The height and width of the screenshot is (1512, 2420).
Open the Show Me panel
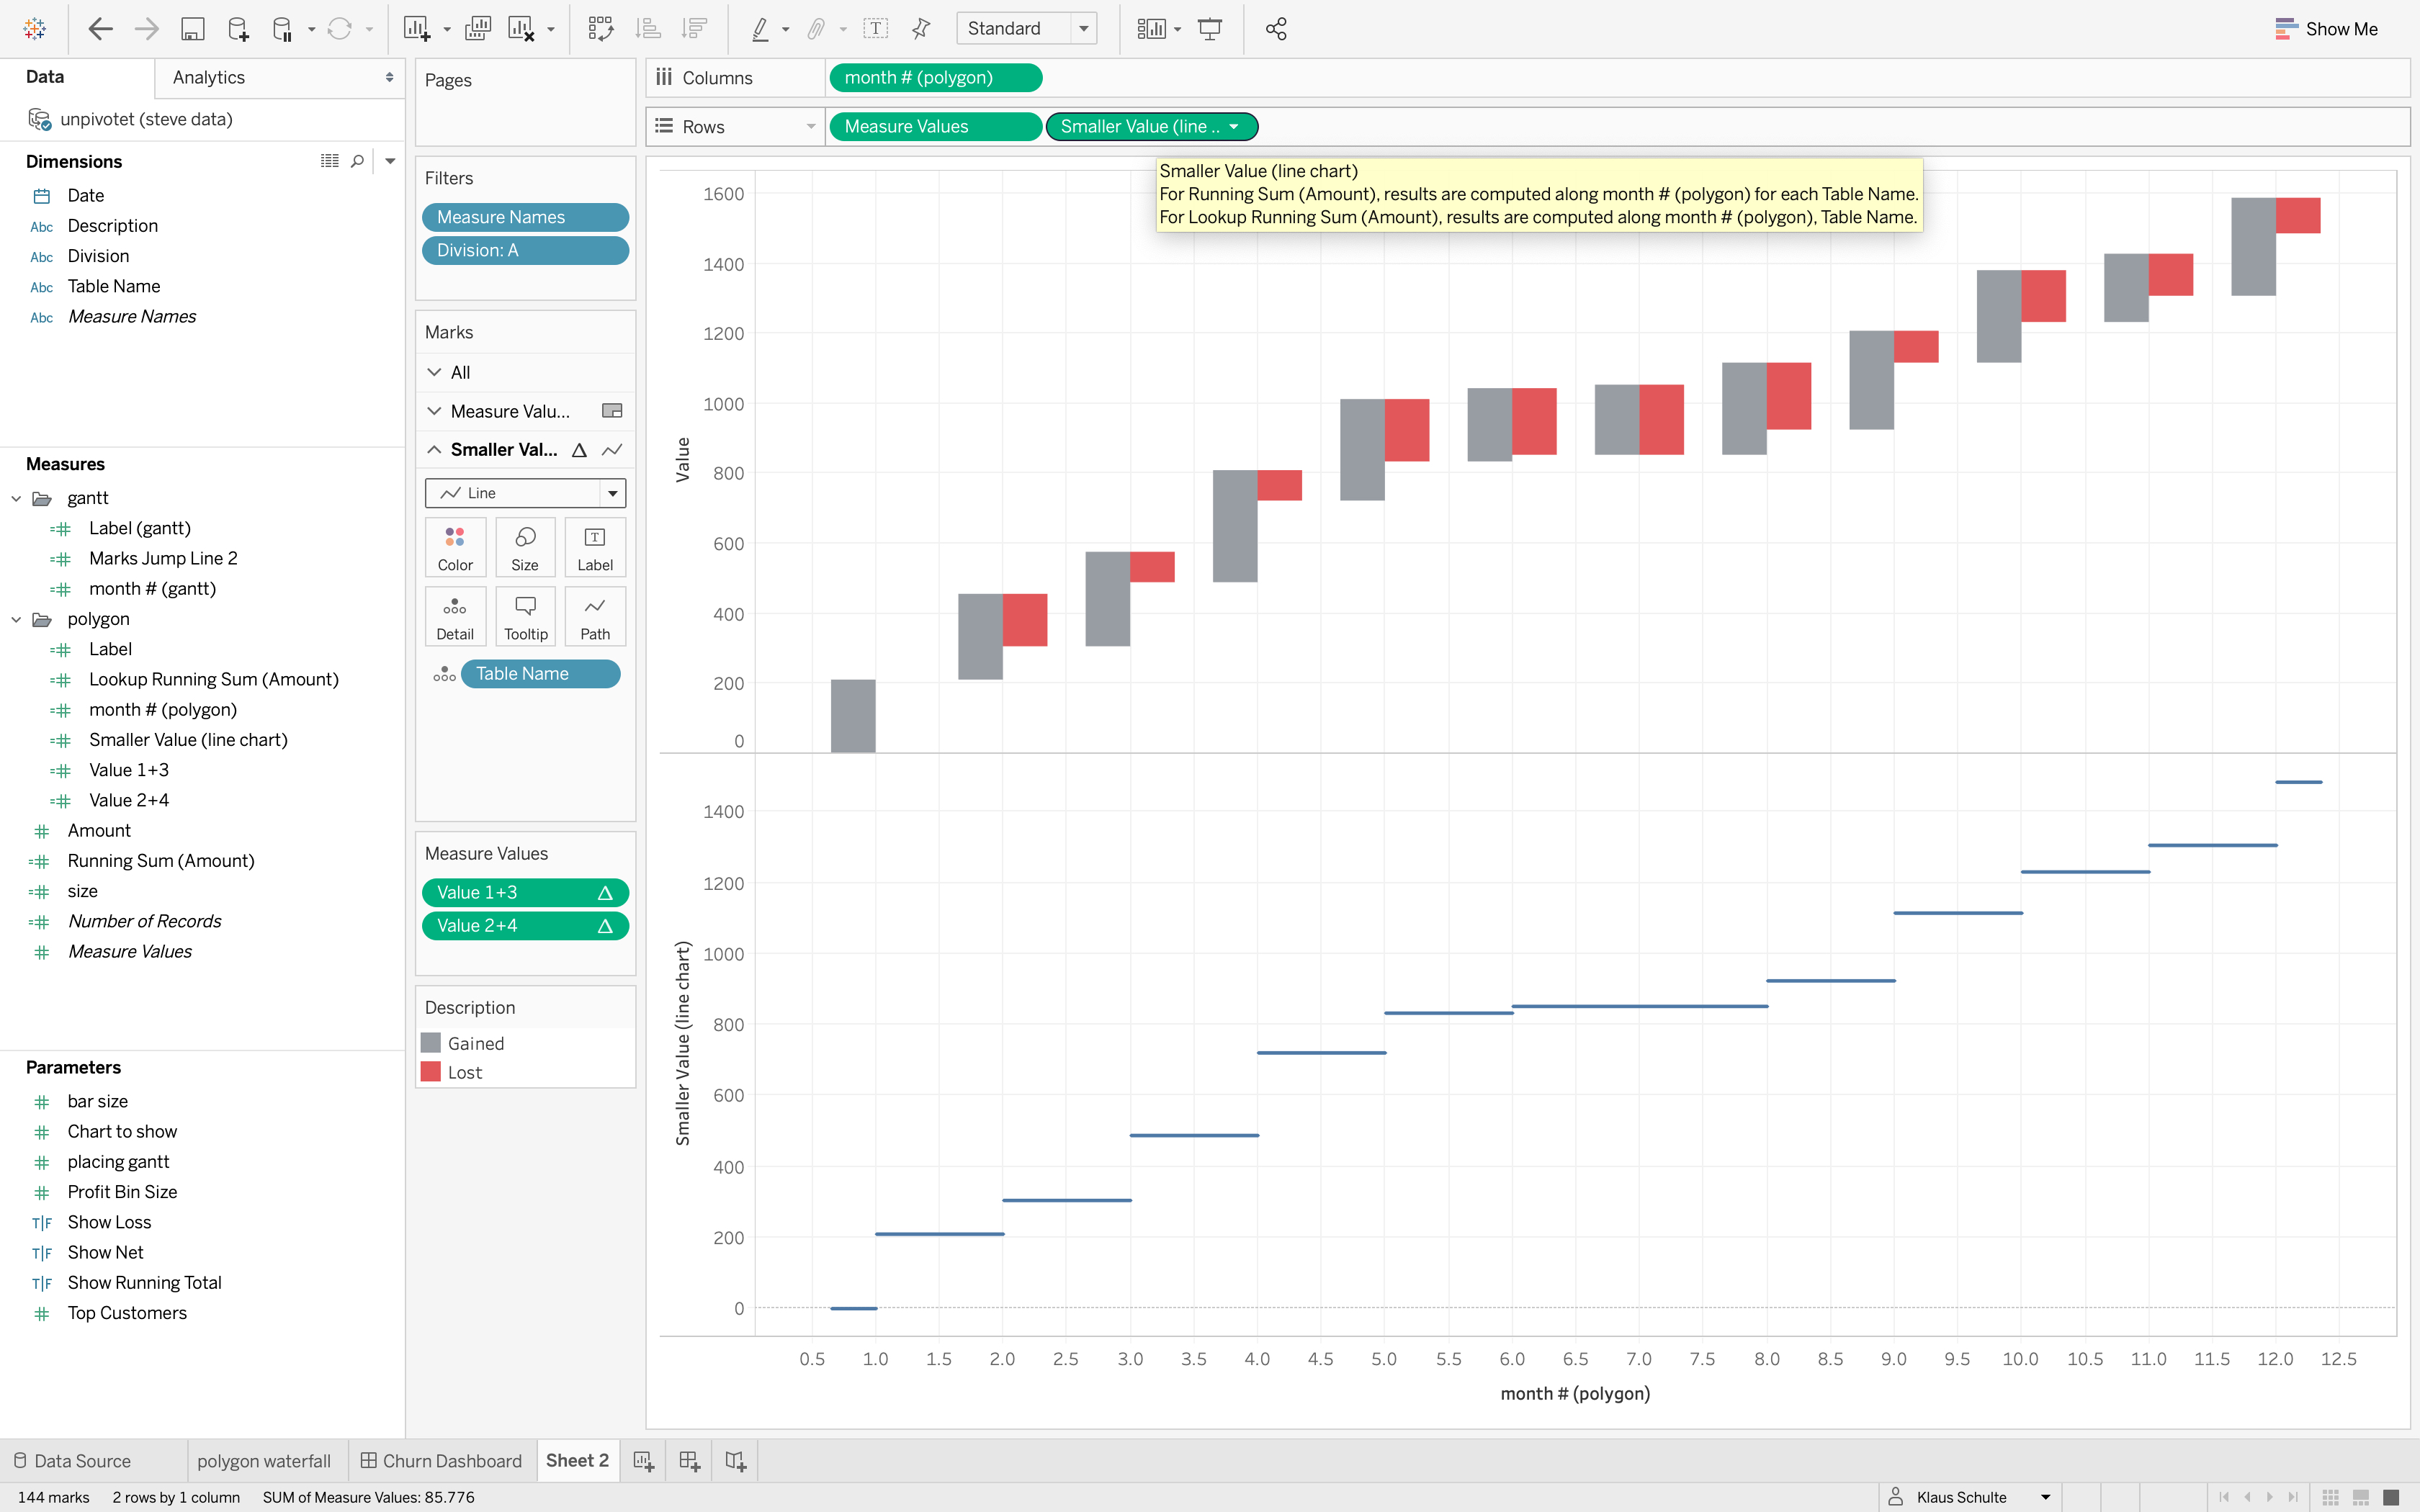[2326, 29]
